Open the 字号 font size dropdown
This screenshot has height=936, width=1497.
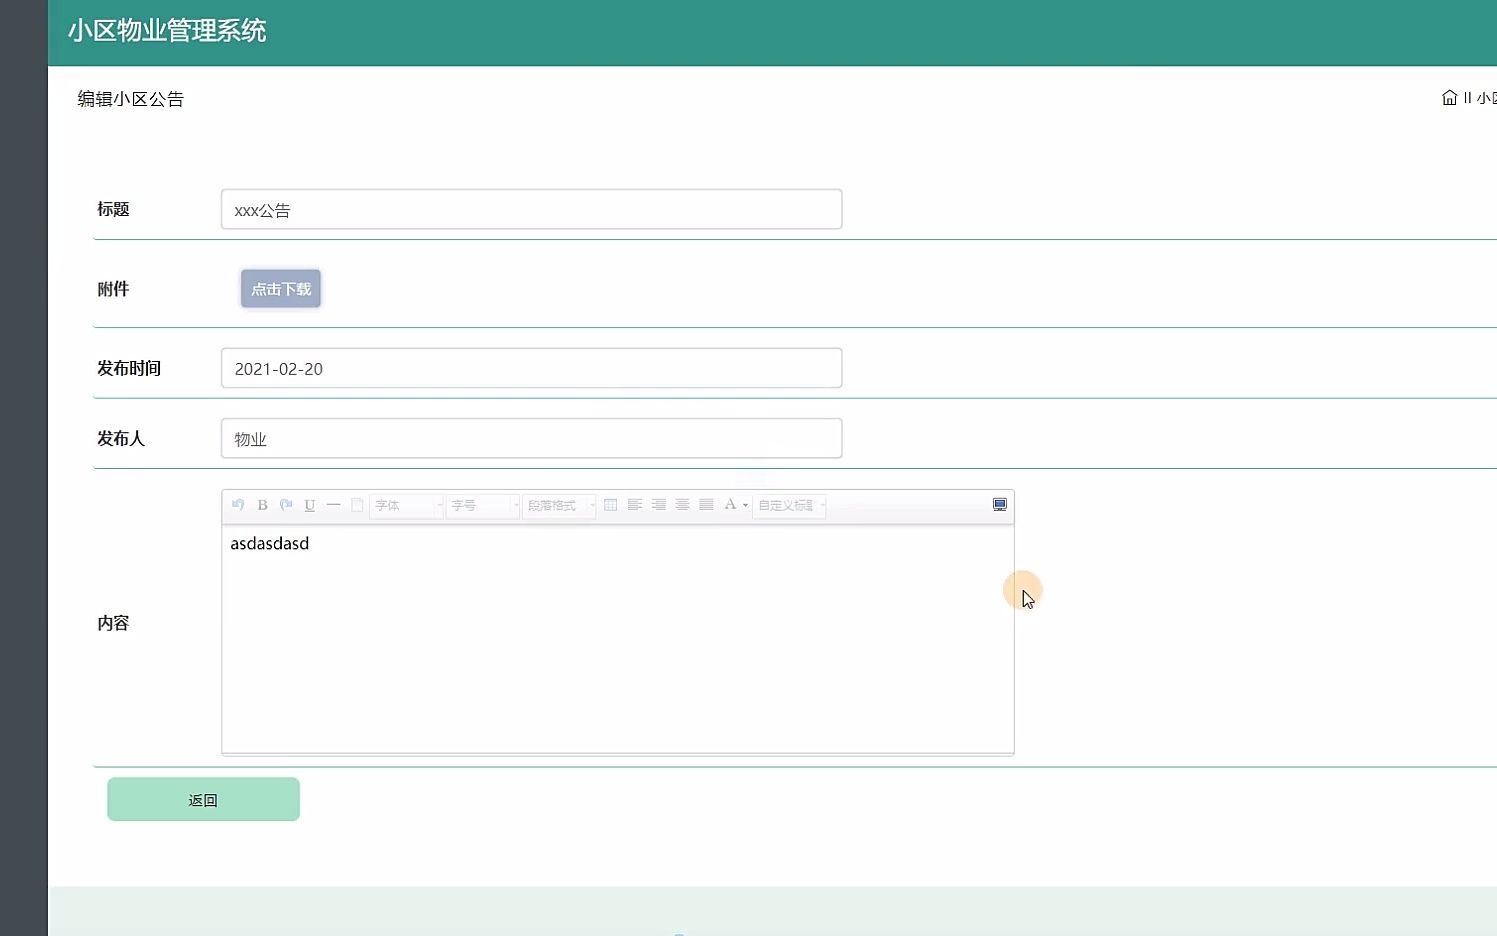coord(483,506)
